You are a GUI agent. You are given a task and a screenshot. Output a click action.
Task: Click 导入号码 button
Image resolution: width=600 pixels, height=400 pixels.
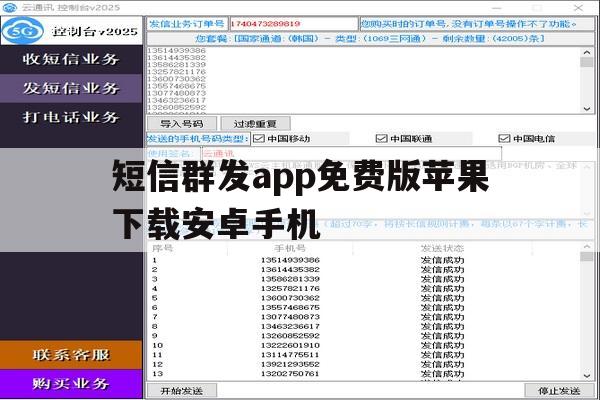182,124
